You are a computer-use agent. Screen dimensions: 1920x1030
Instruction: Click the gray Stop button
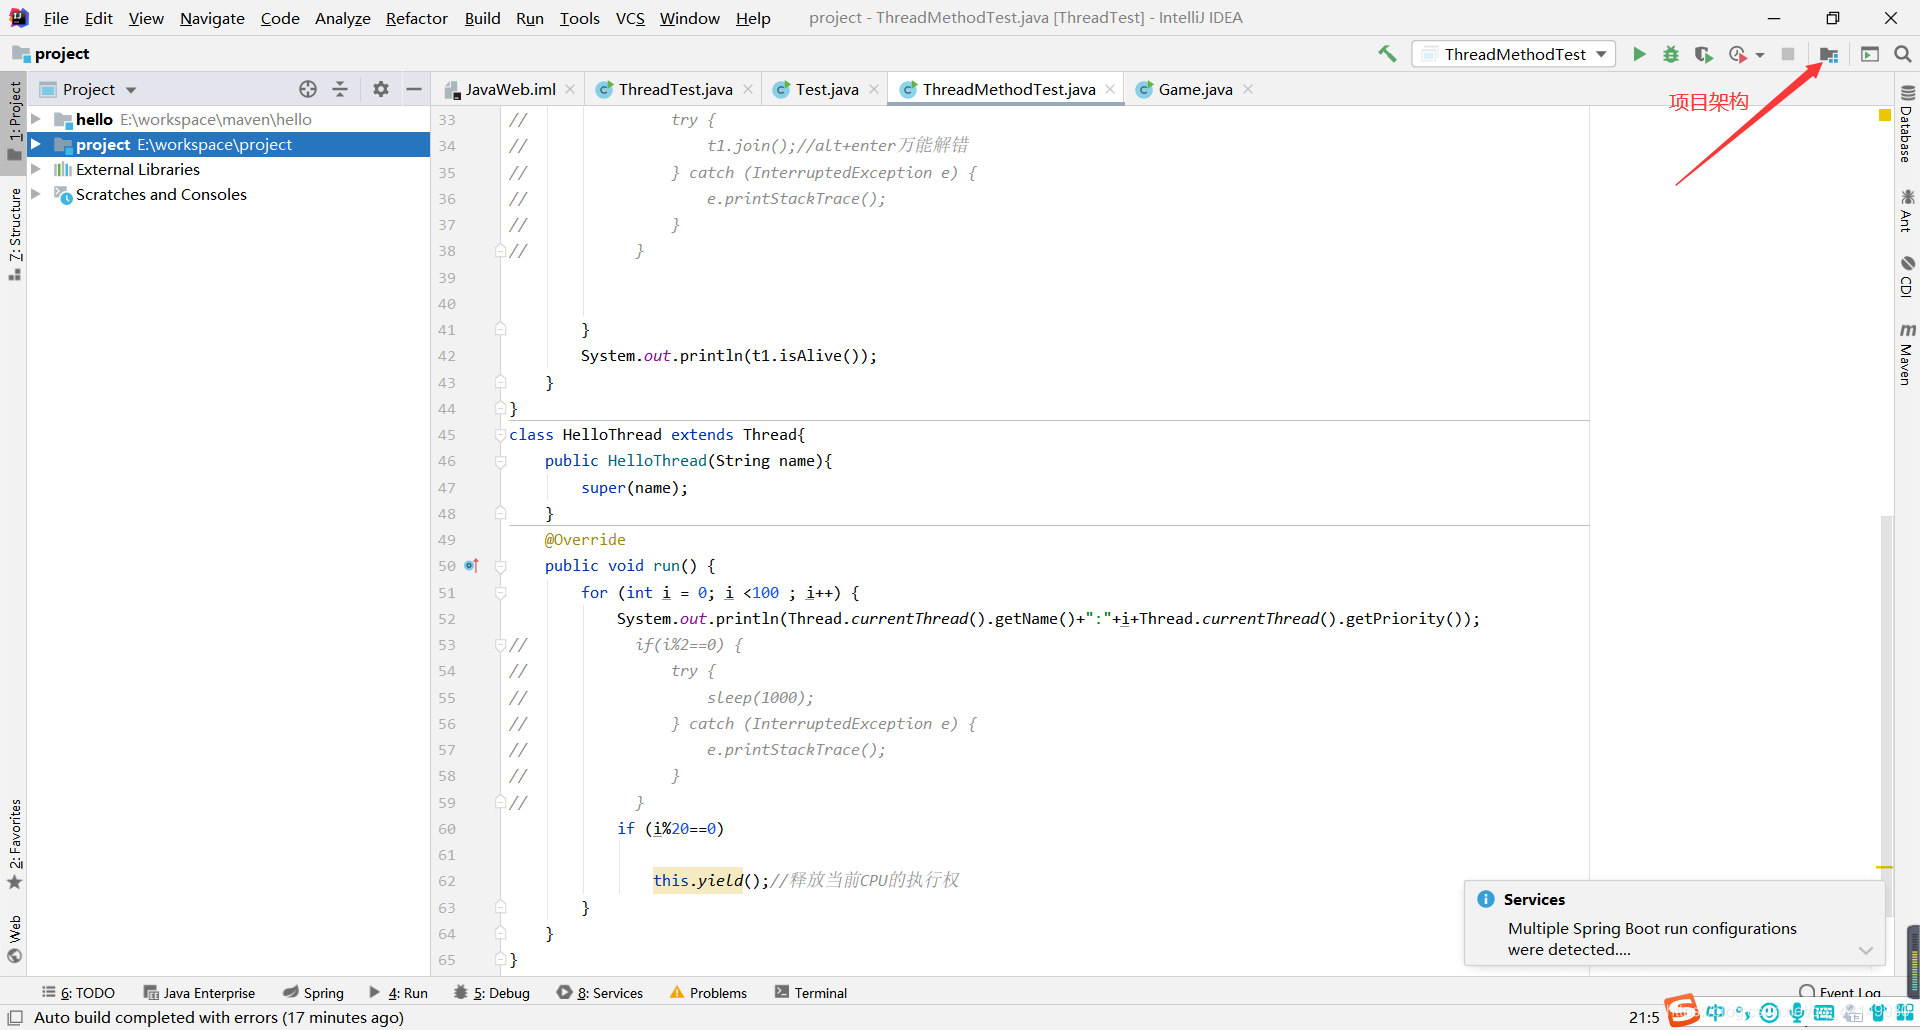[x=1788, y=54]
